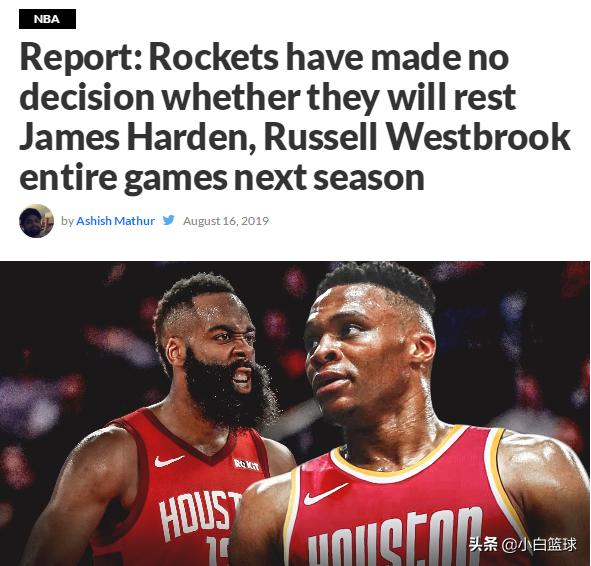Click the Nike swoosh on left jersey
The width and height of the screenshot is (591, 566).
(x=168, y=460)
